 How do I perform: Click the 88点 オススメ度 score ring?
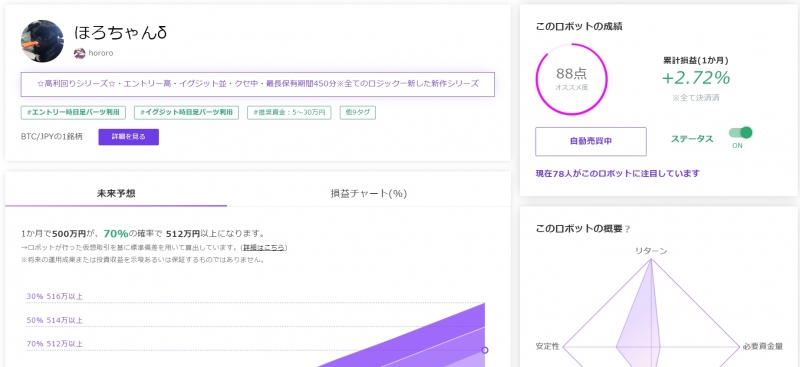point(571,79)
